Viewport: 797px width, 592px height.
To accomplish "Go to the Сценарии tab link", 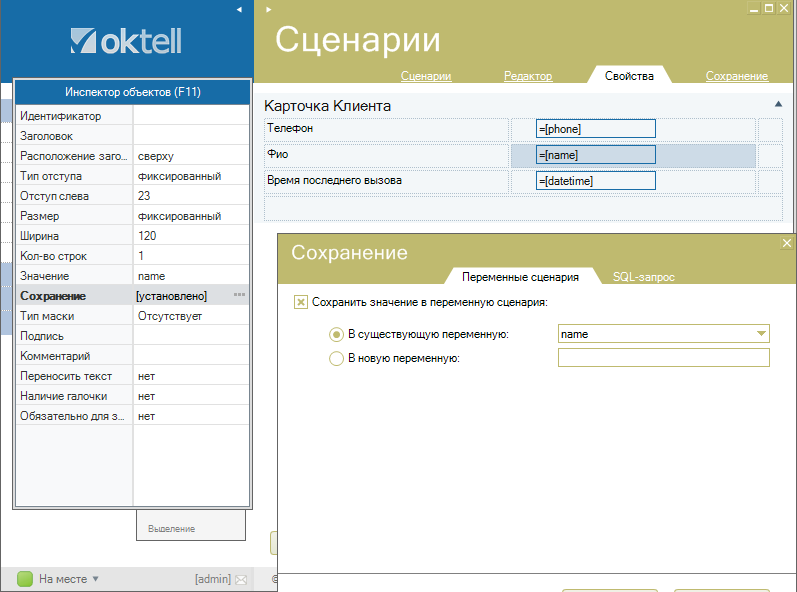I will [426, 76].
